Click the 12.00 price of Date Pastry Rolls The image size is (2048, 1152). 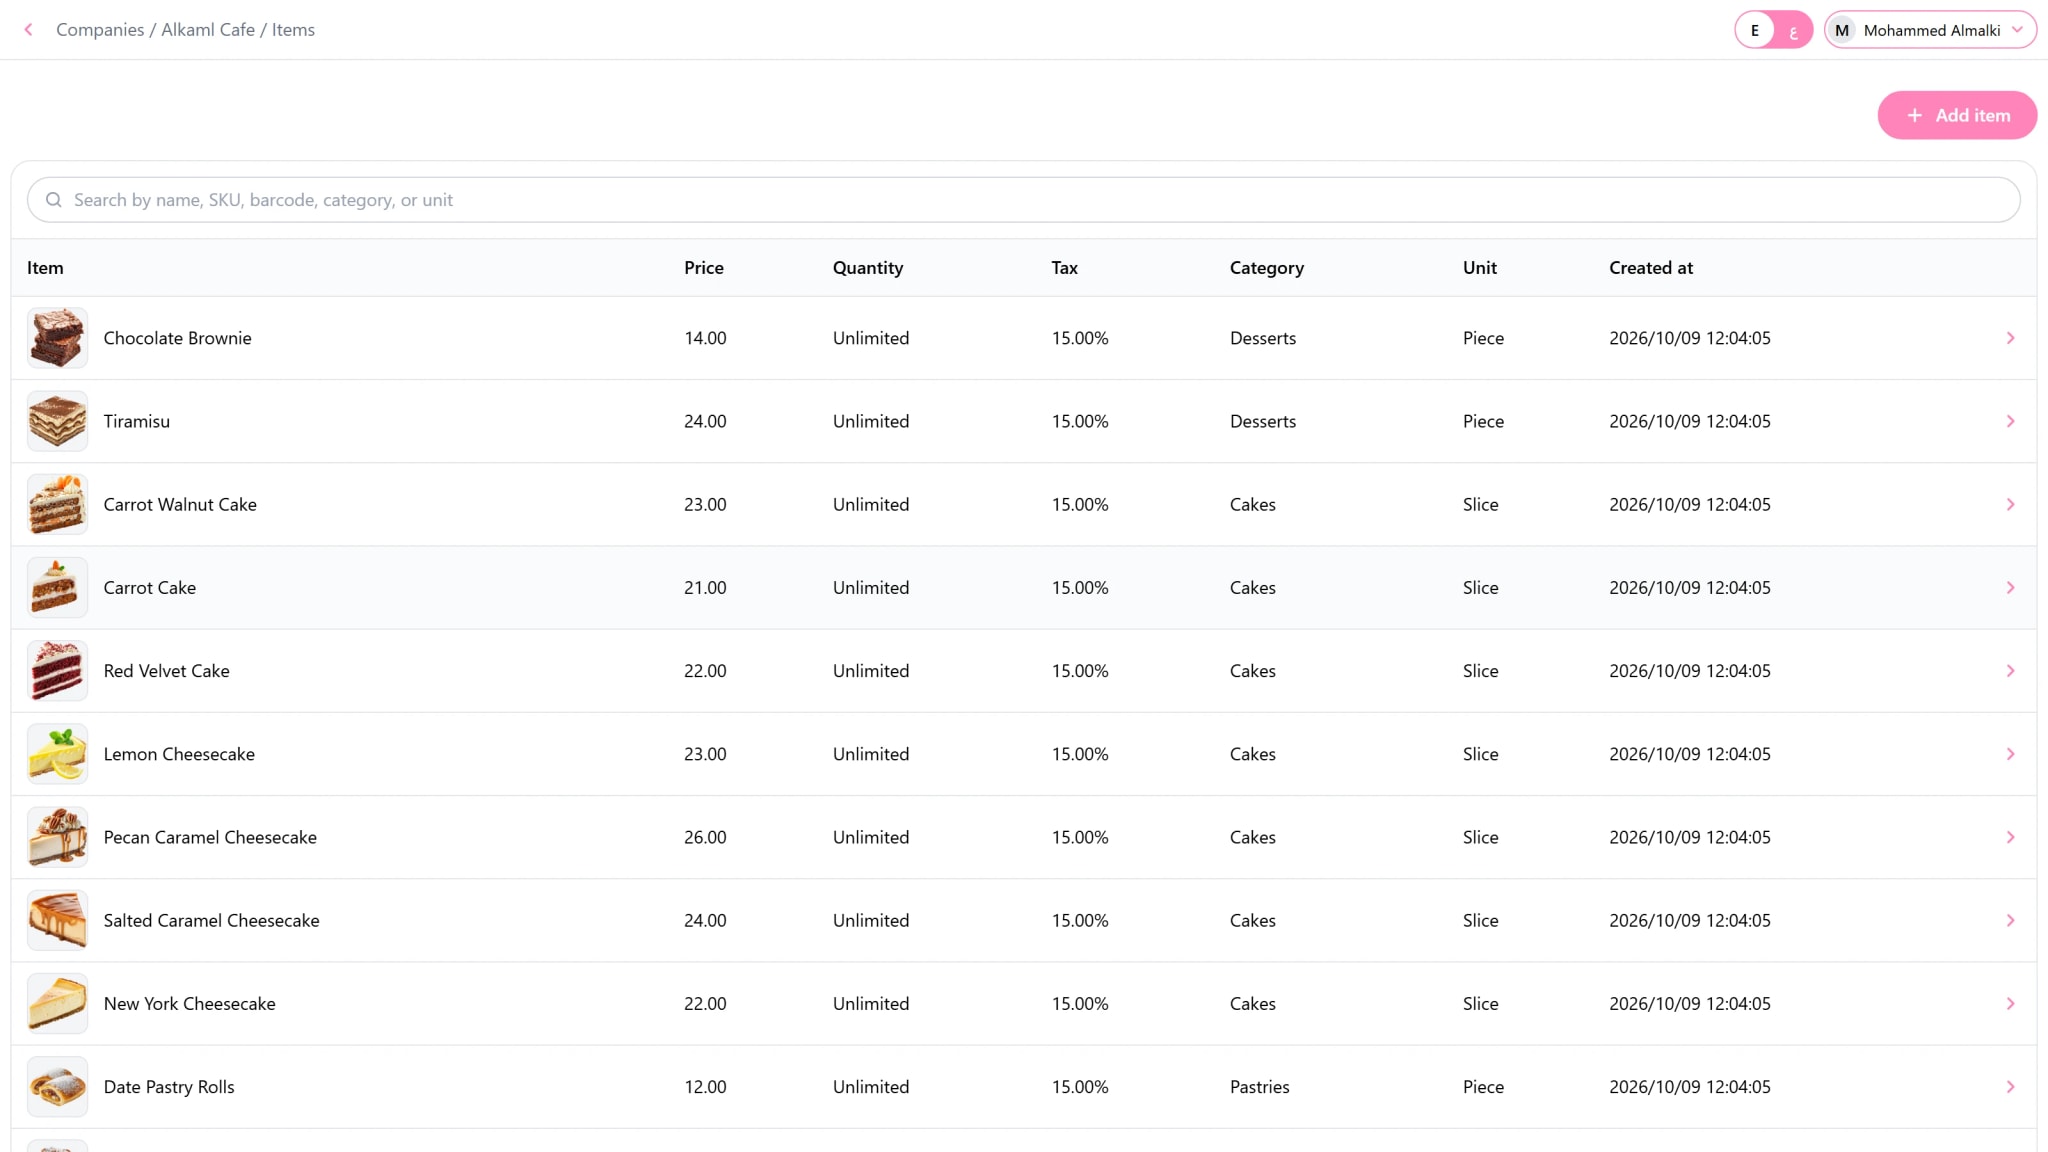point(705,1086)
